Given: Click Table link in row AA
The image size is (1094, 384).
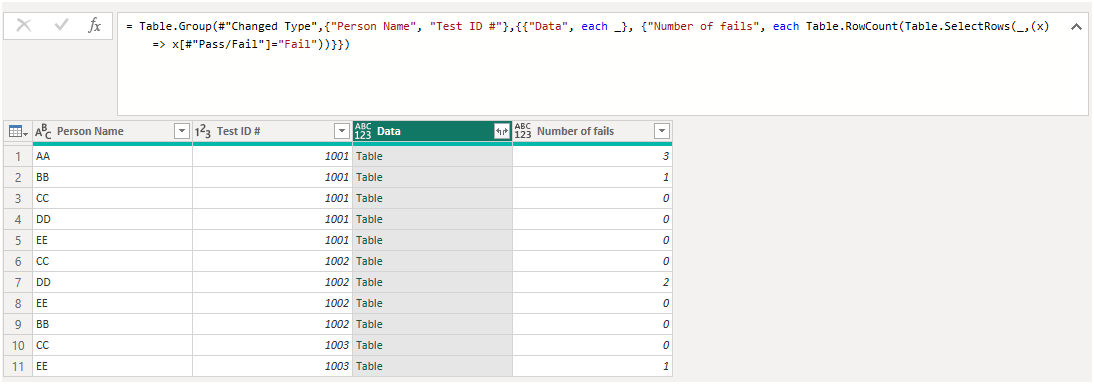Looking at the screenshot, I should click(369, 156).
